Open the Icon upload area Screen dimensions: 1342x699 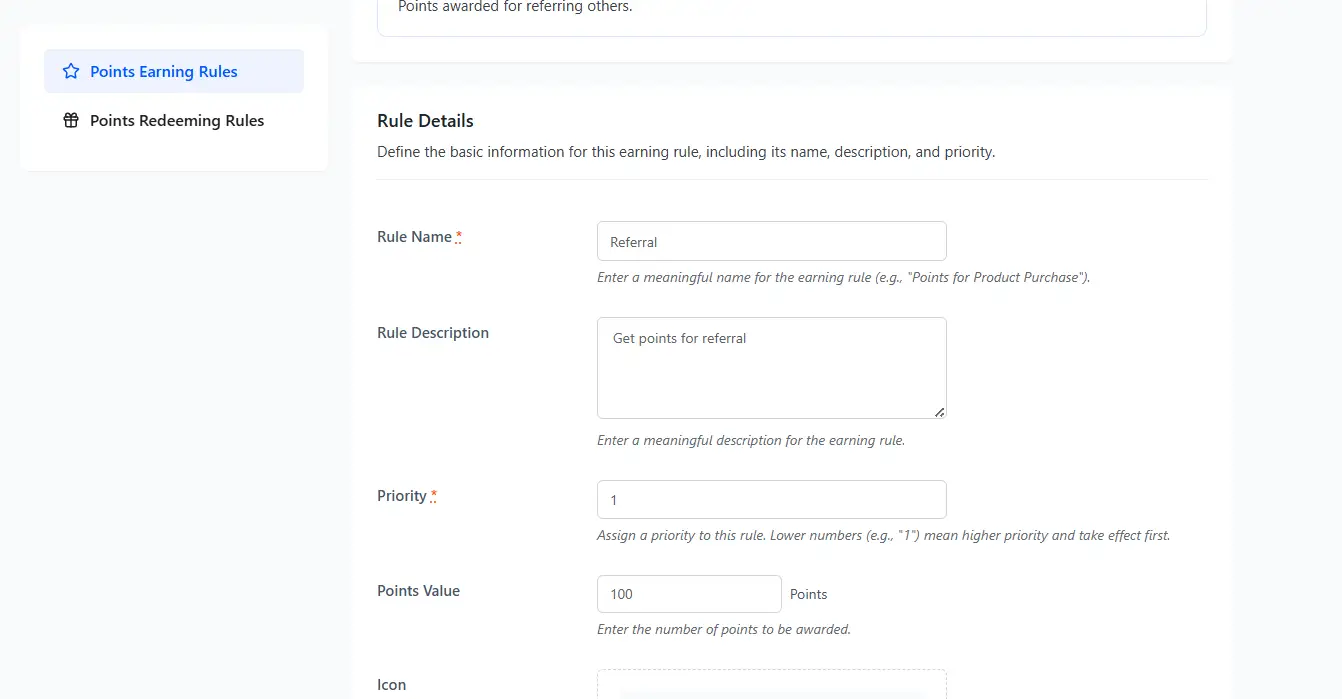771,685
